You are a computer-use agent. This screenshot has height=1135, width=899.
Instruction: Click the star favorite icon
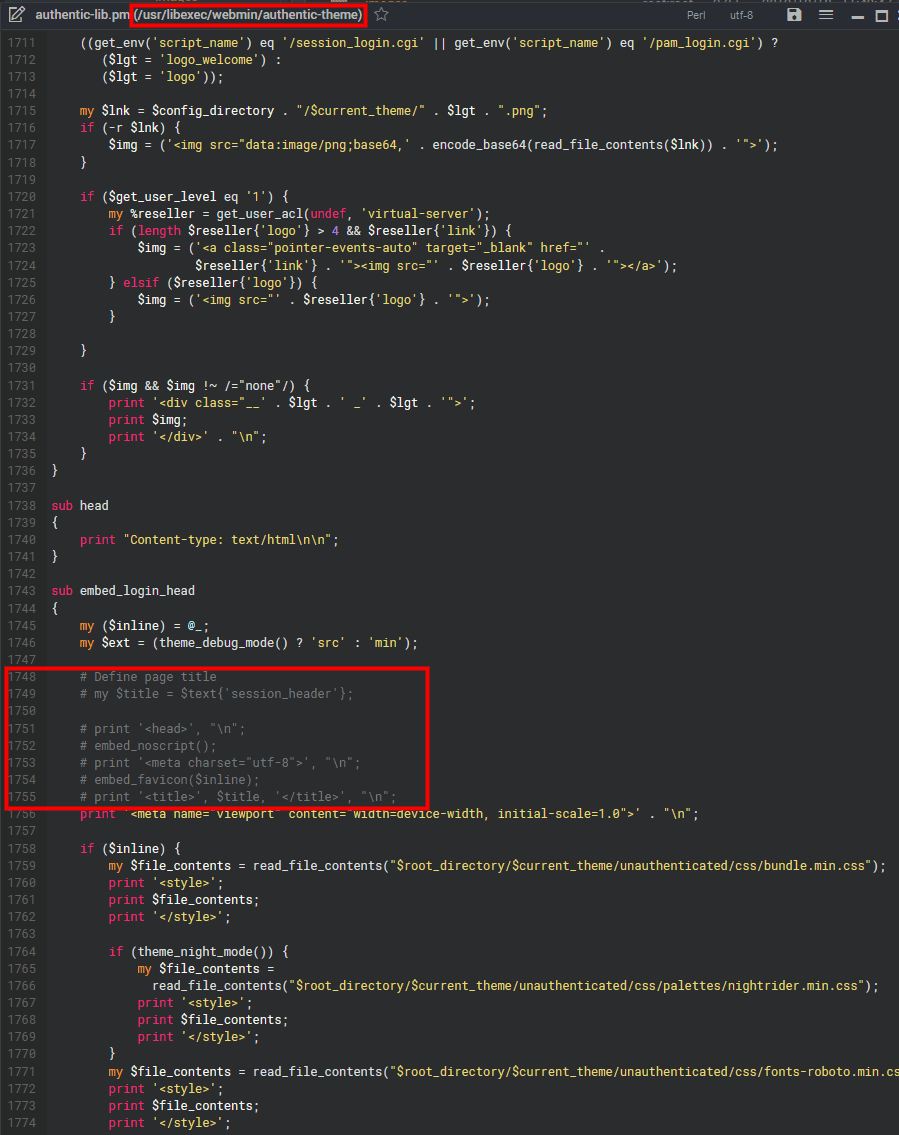pyautogui.click(x=381, y=14)
